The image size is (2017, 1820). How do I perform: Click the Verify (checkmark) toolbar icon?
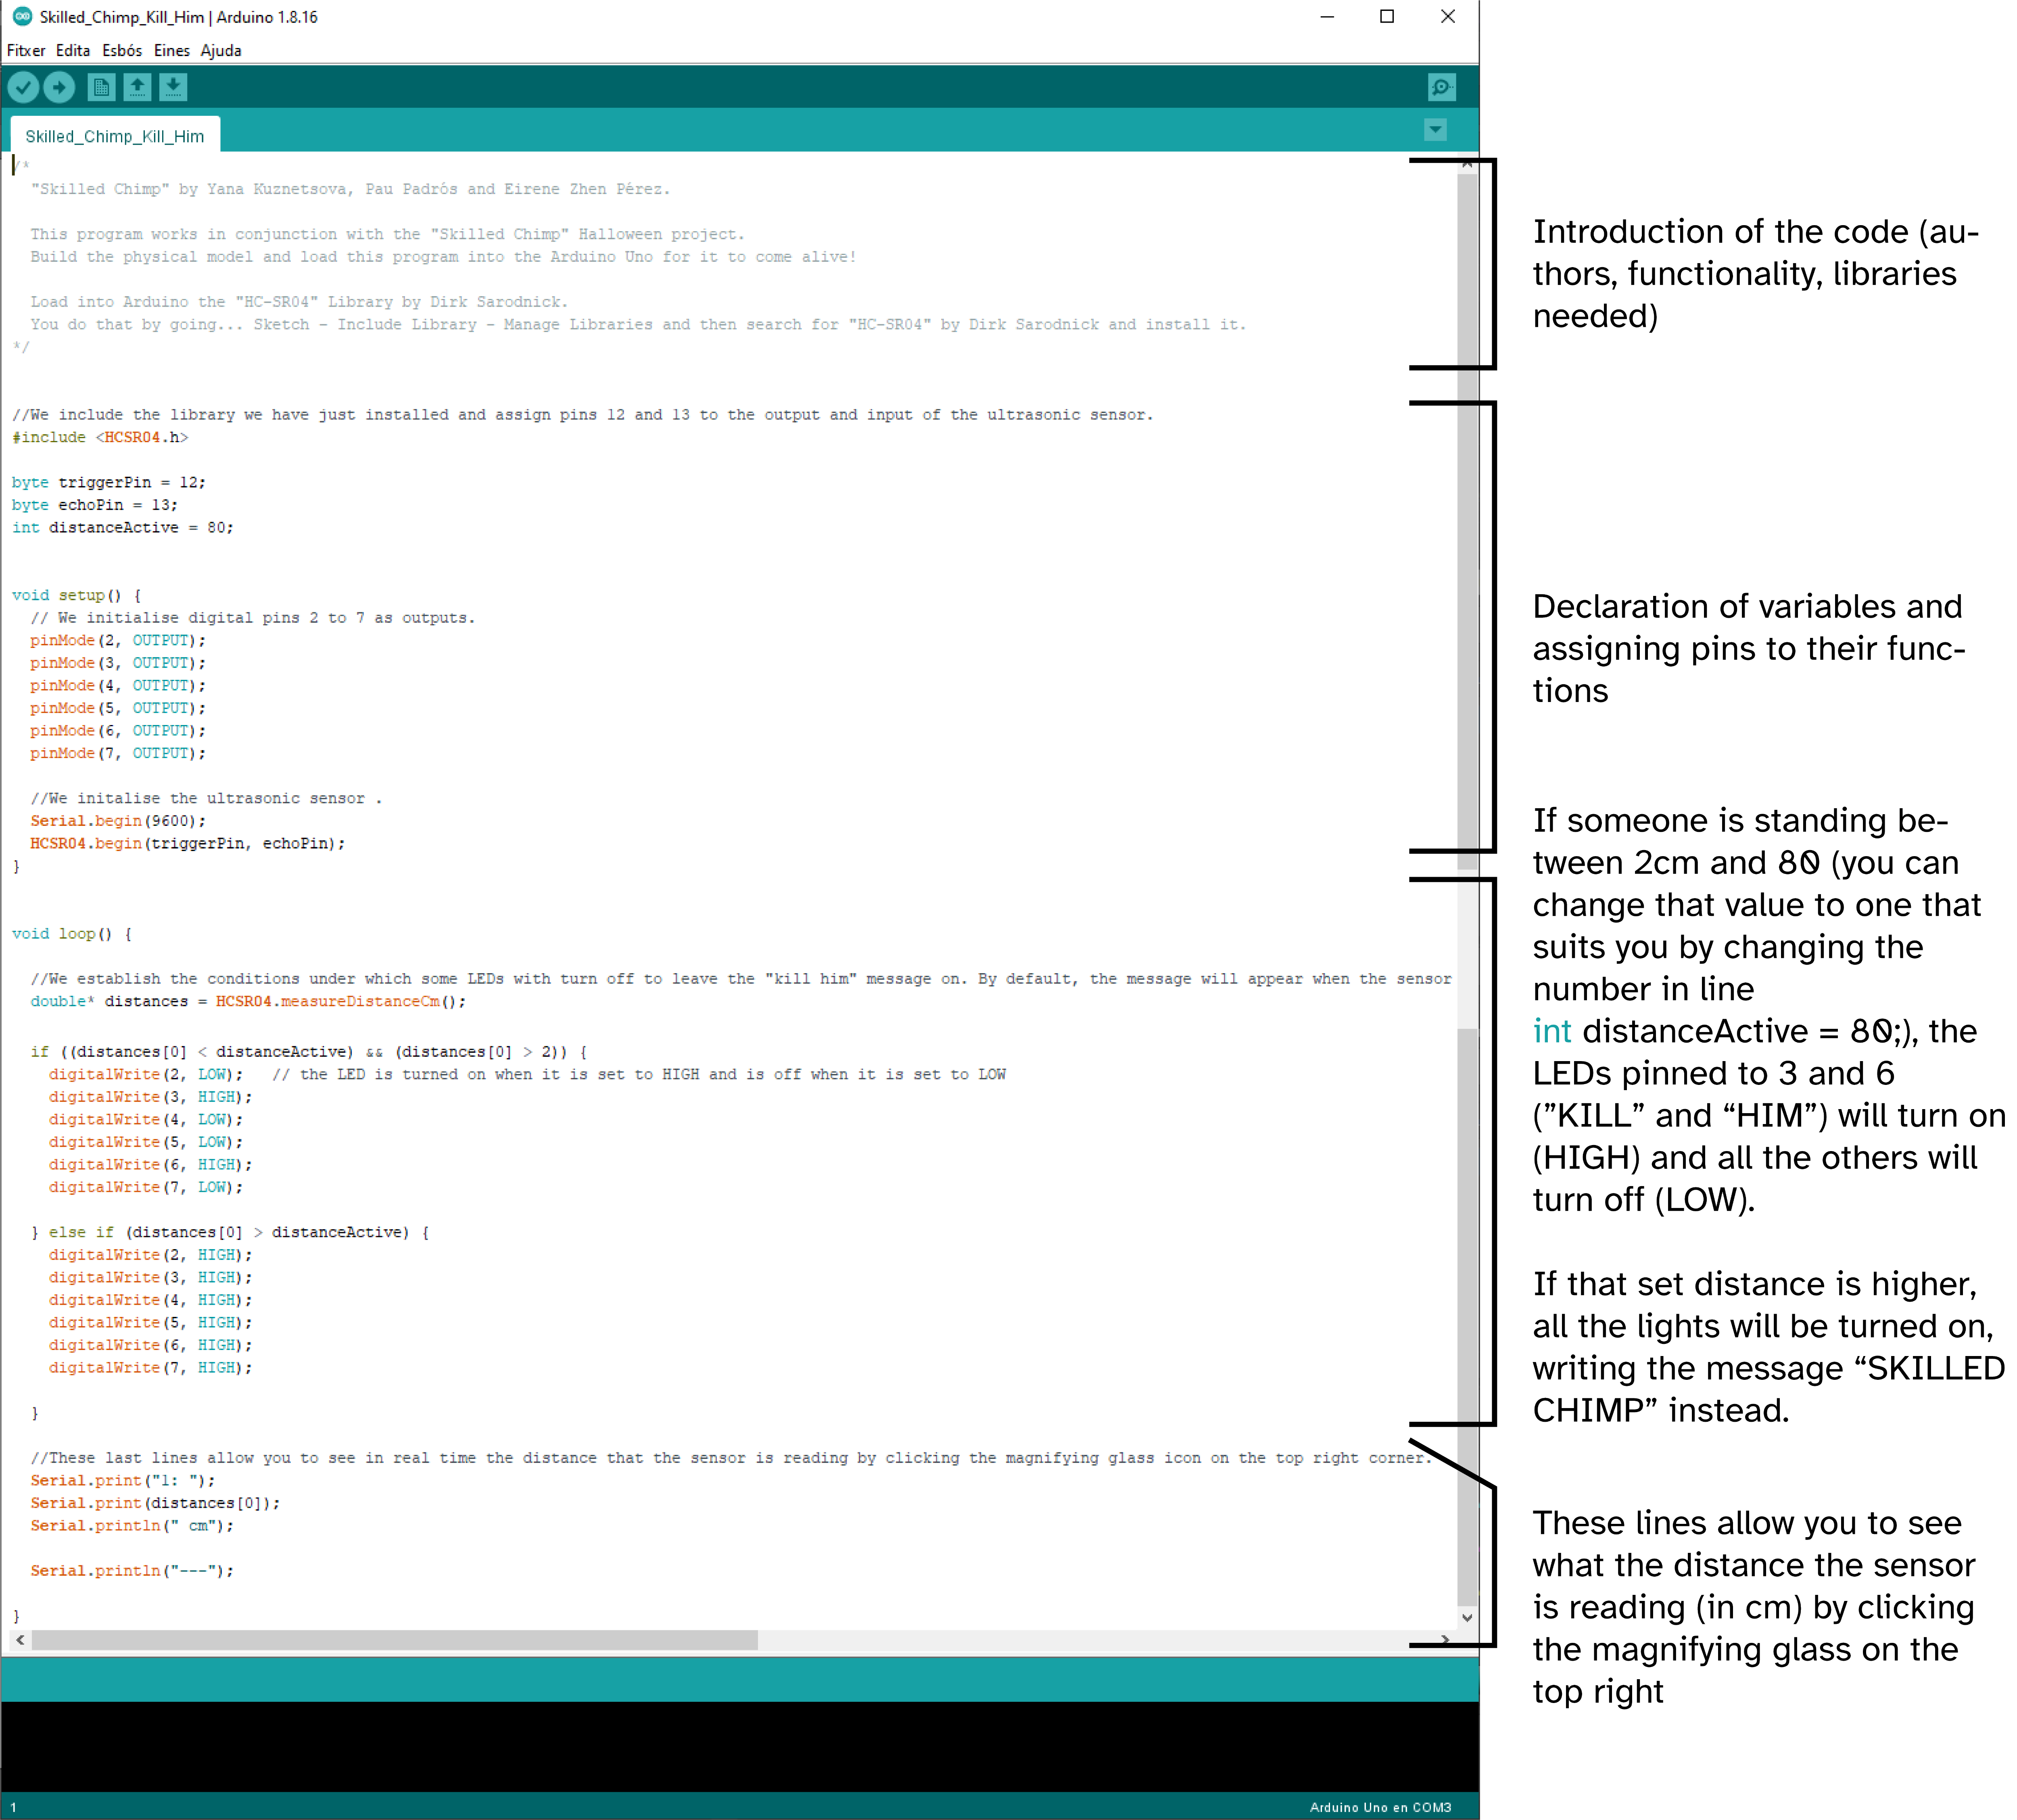tap(23, 88)
